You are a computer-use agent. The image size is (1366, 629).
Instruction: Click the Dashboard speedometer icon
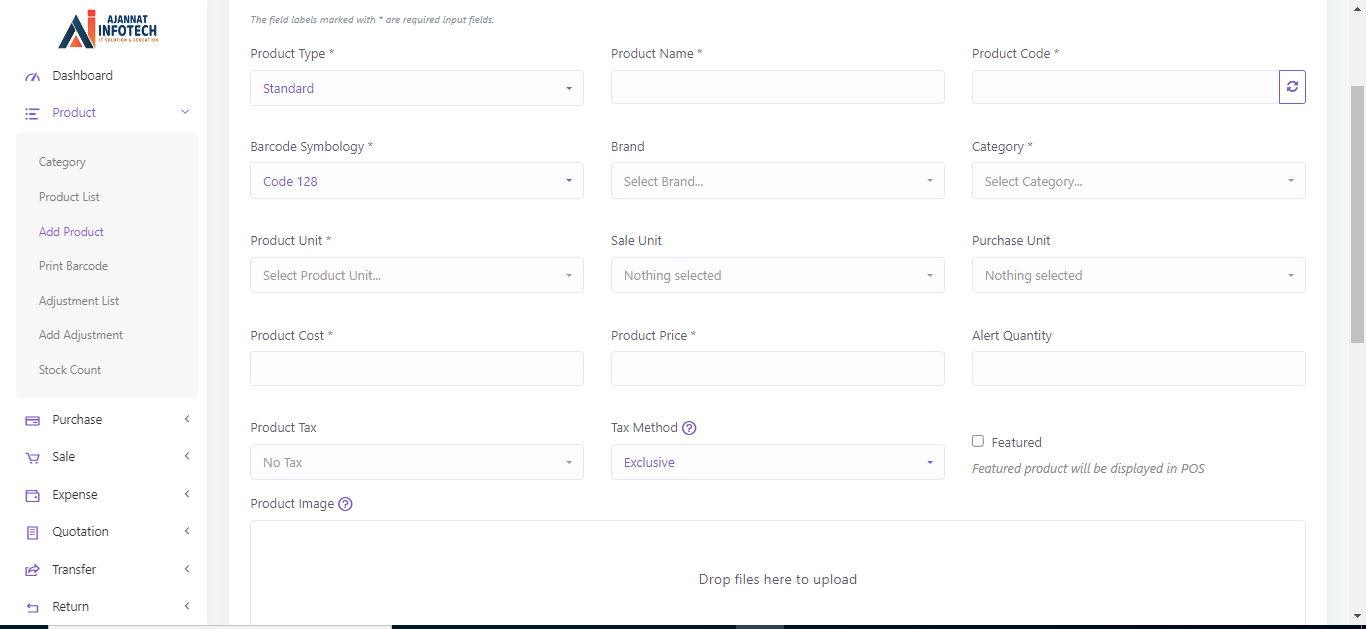(32, 76)
